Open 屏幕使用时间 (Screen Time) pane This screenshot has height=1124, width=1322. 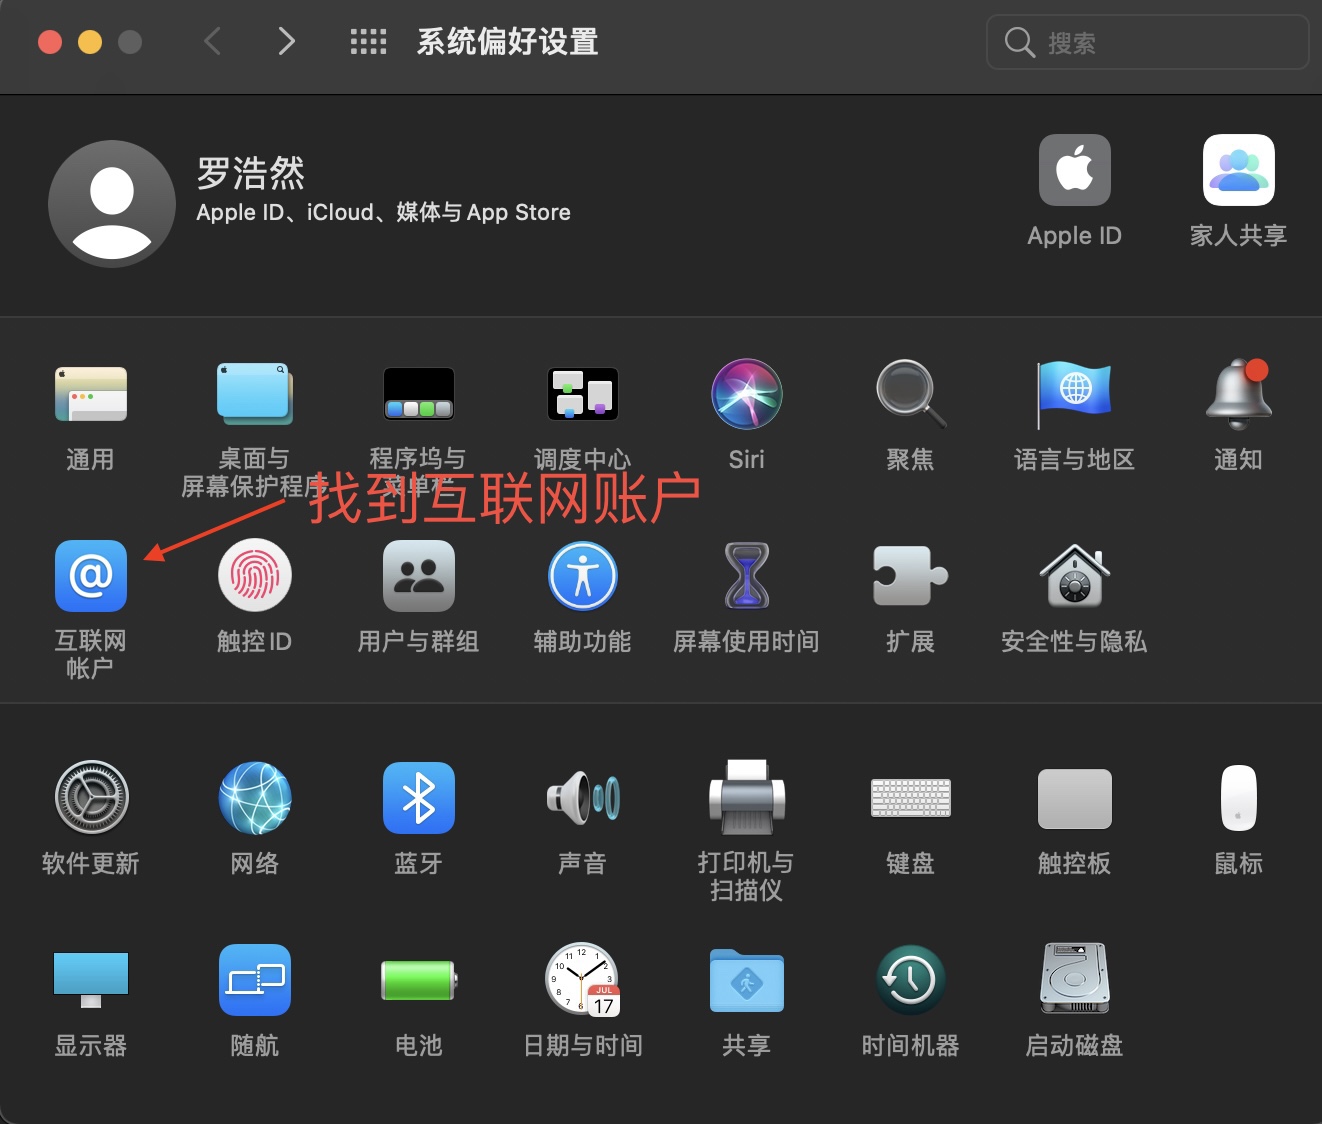click(746, 576)
